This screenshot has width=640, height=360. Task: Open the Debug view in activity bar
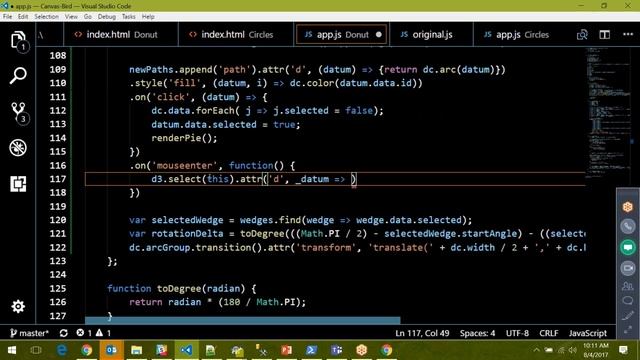(x=18, y=148)
